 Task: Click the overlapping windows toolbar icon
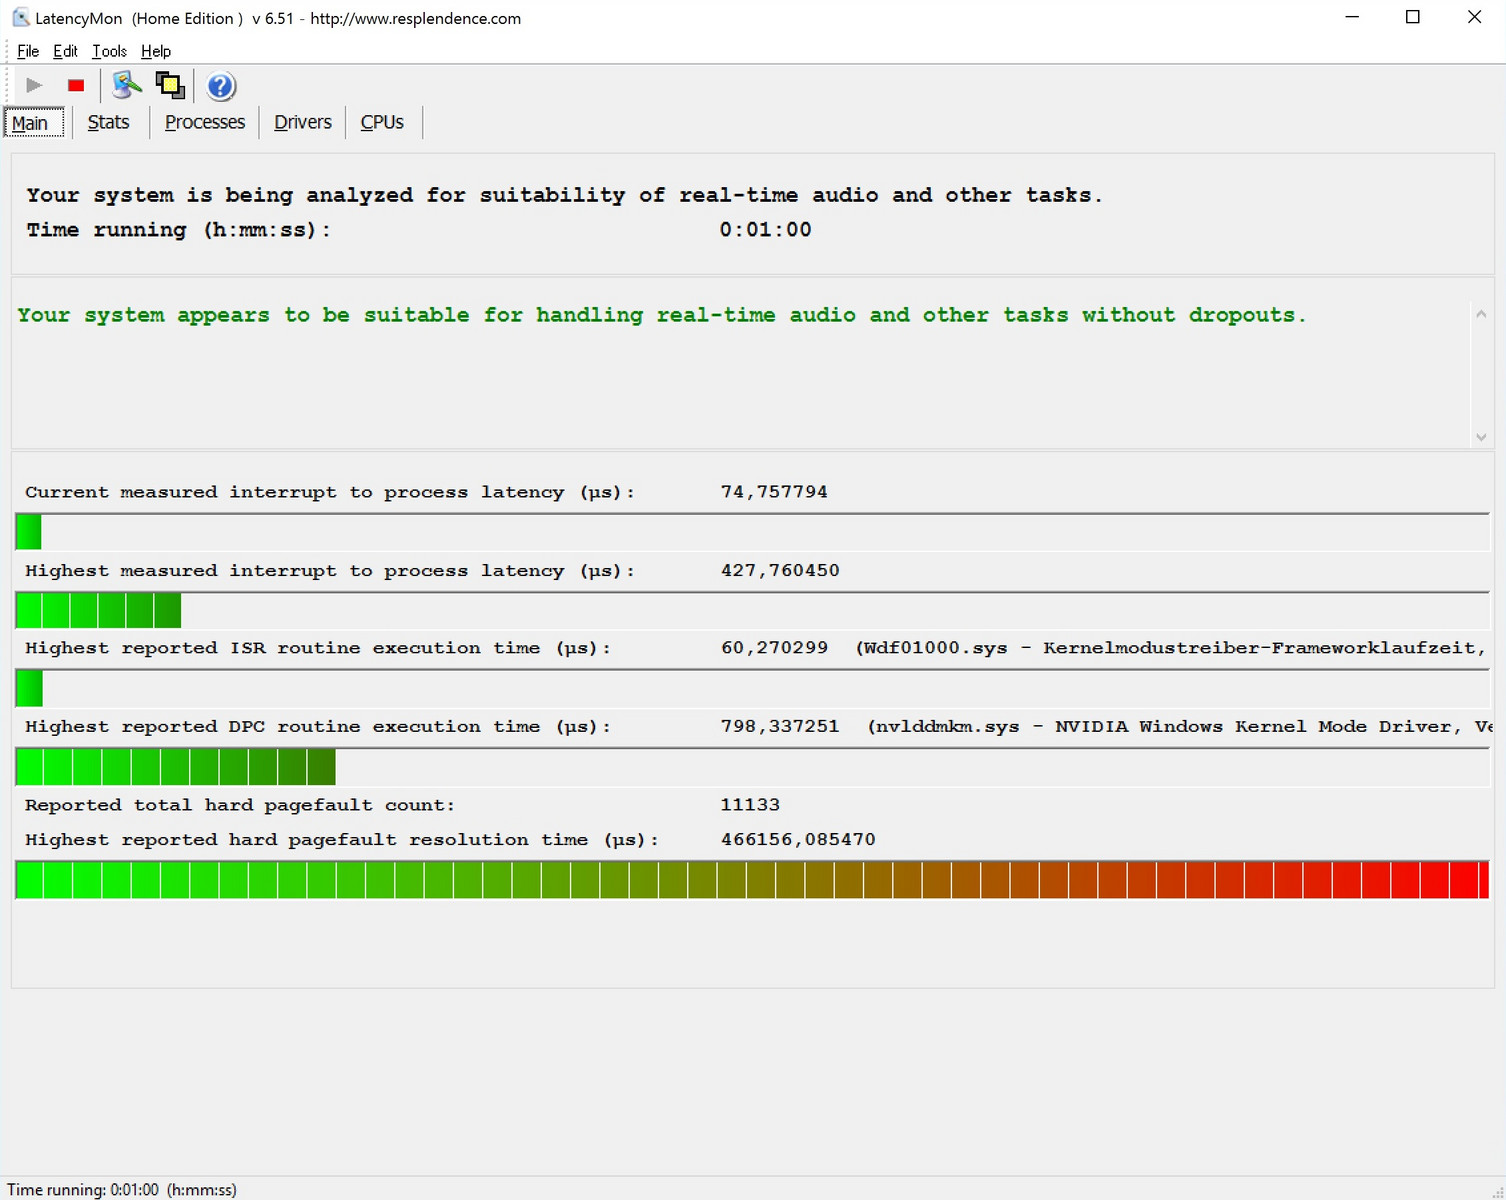tap(170, 86)
